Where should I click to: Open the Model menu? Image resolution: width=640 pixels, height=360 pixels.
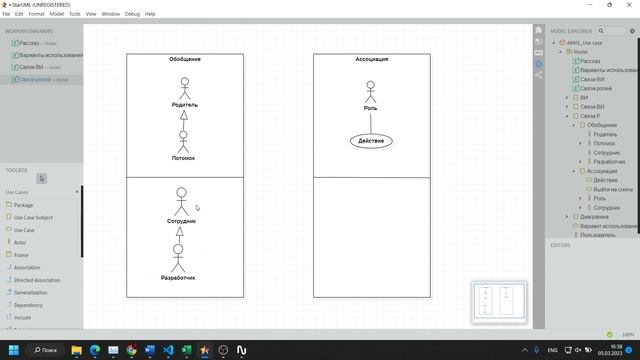pyautogui.click(x=57, y=14)
